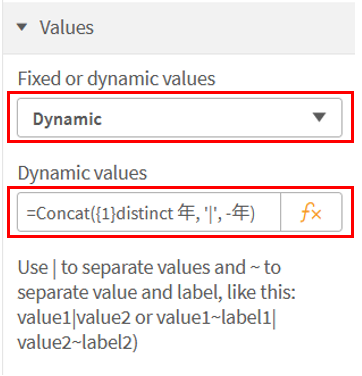Collapse the Values section triangle
Viewport: 362px width, 376px height.
(x=22, y=27)
